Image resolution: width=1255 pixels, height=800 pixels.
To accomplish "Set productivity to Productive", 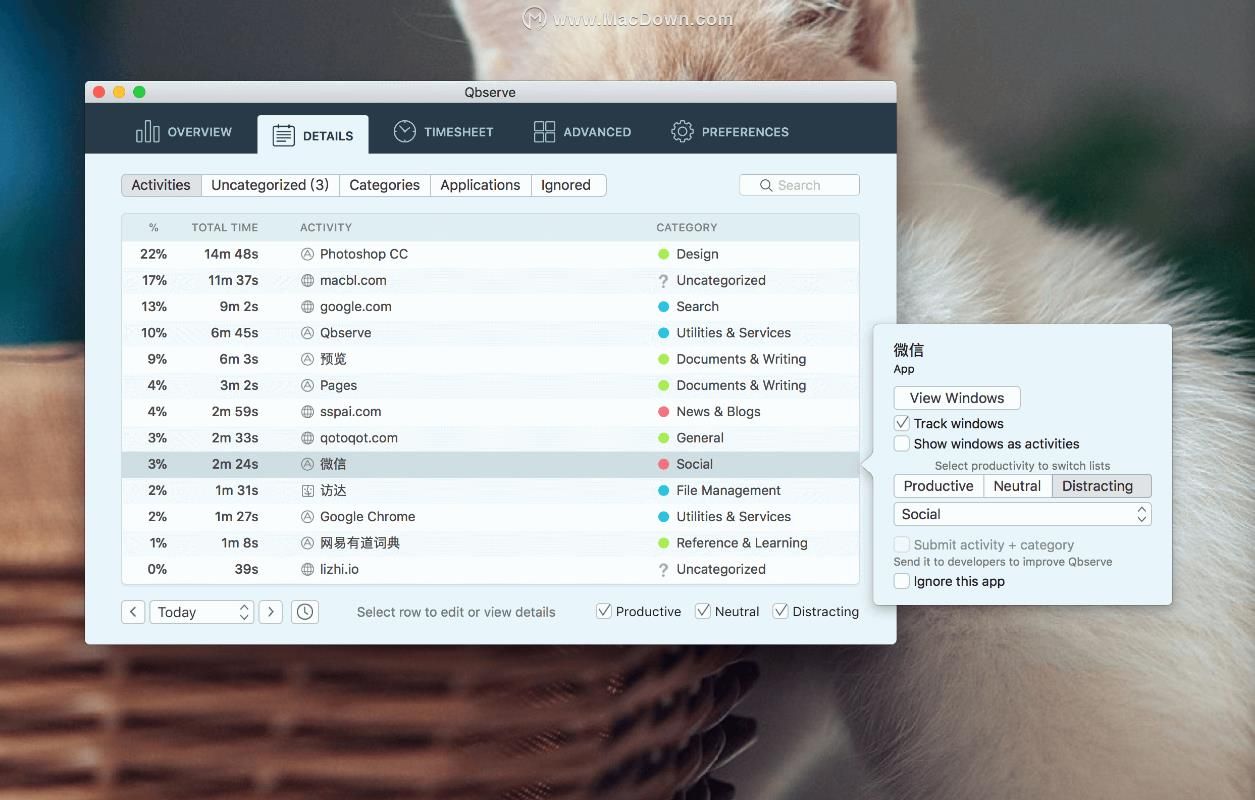I will pos(938,486).
